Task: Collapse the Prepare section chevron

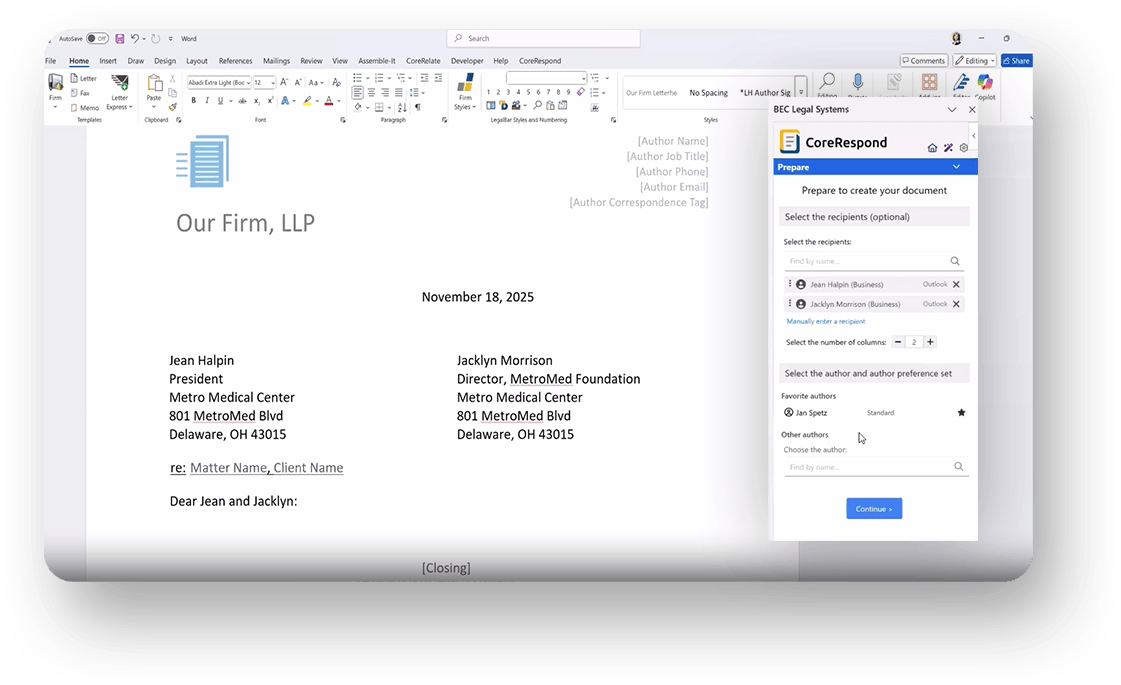Action: tap(957, 167)
